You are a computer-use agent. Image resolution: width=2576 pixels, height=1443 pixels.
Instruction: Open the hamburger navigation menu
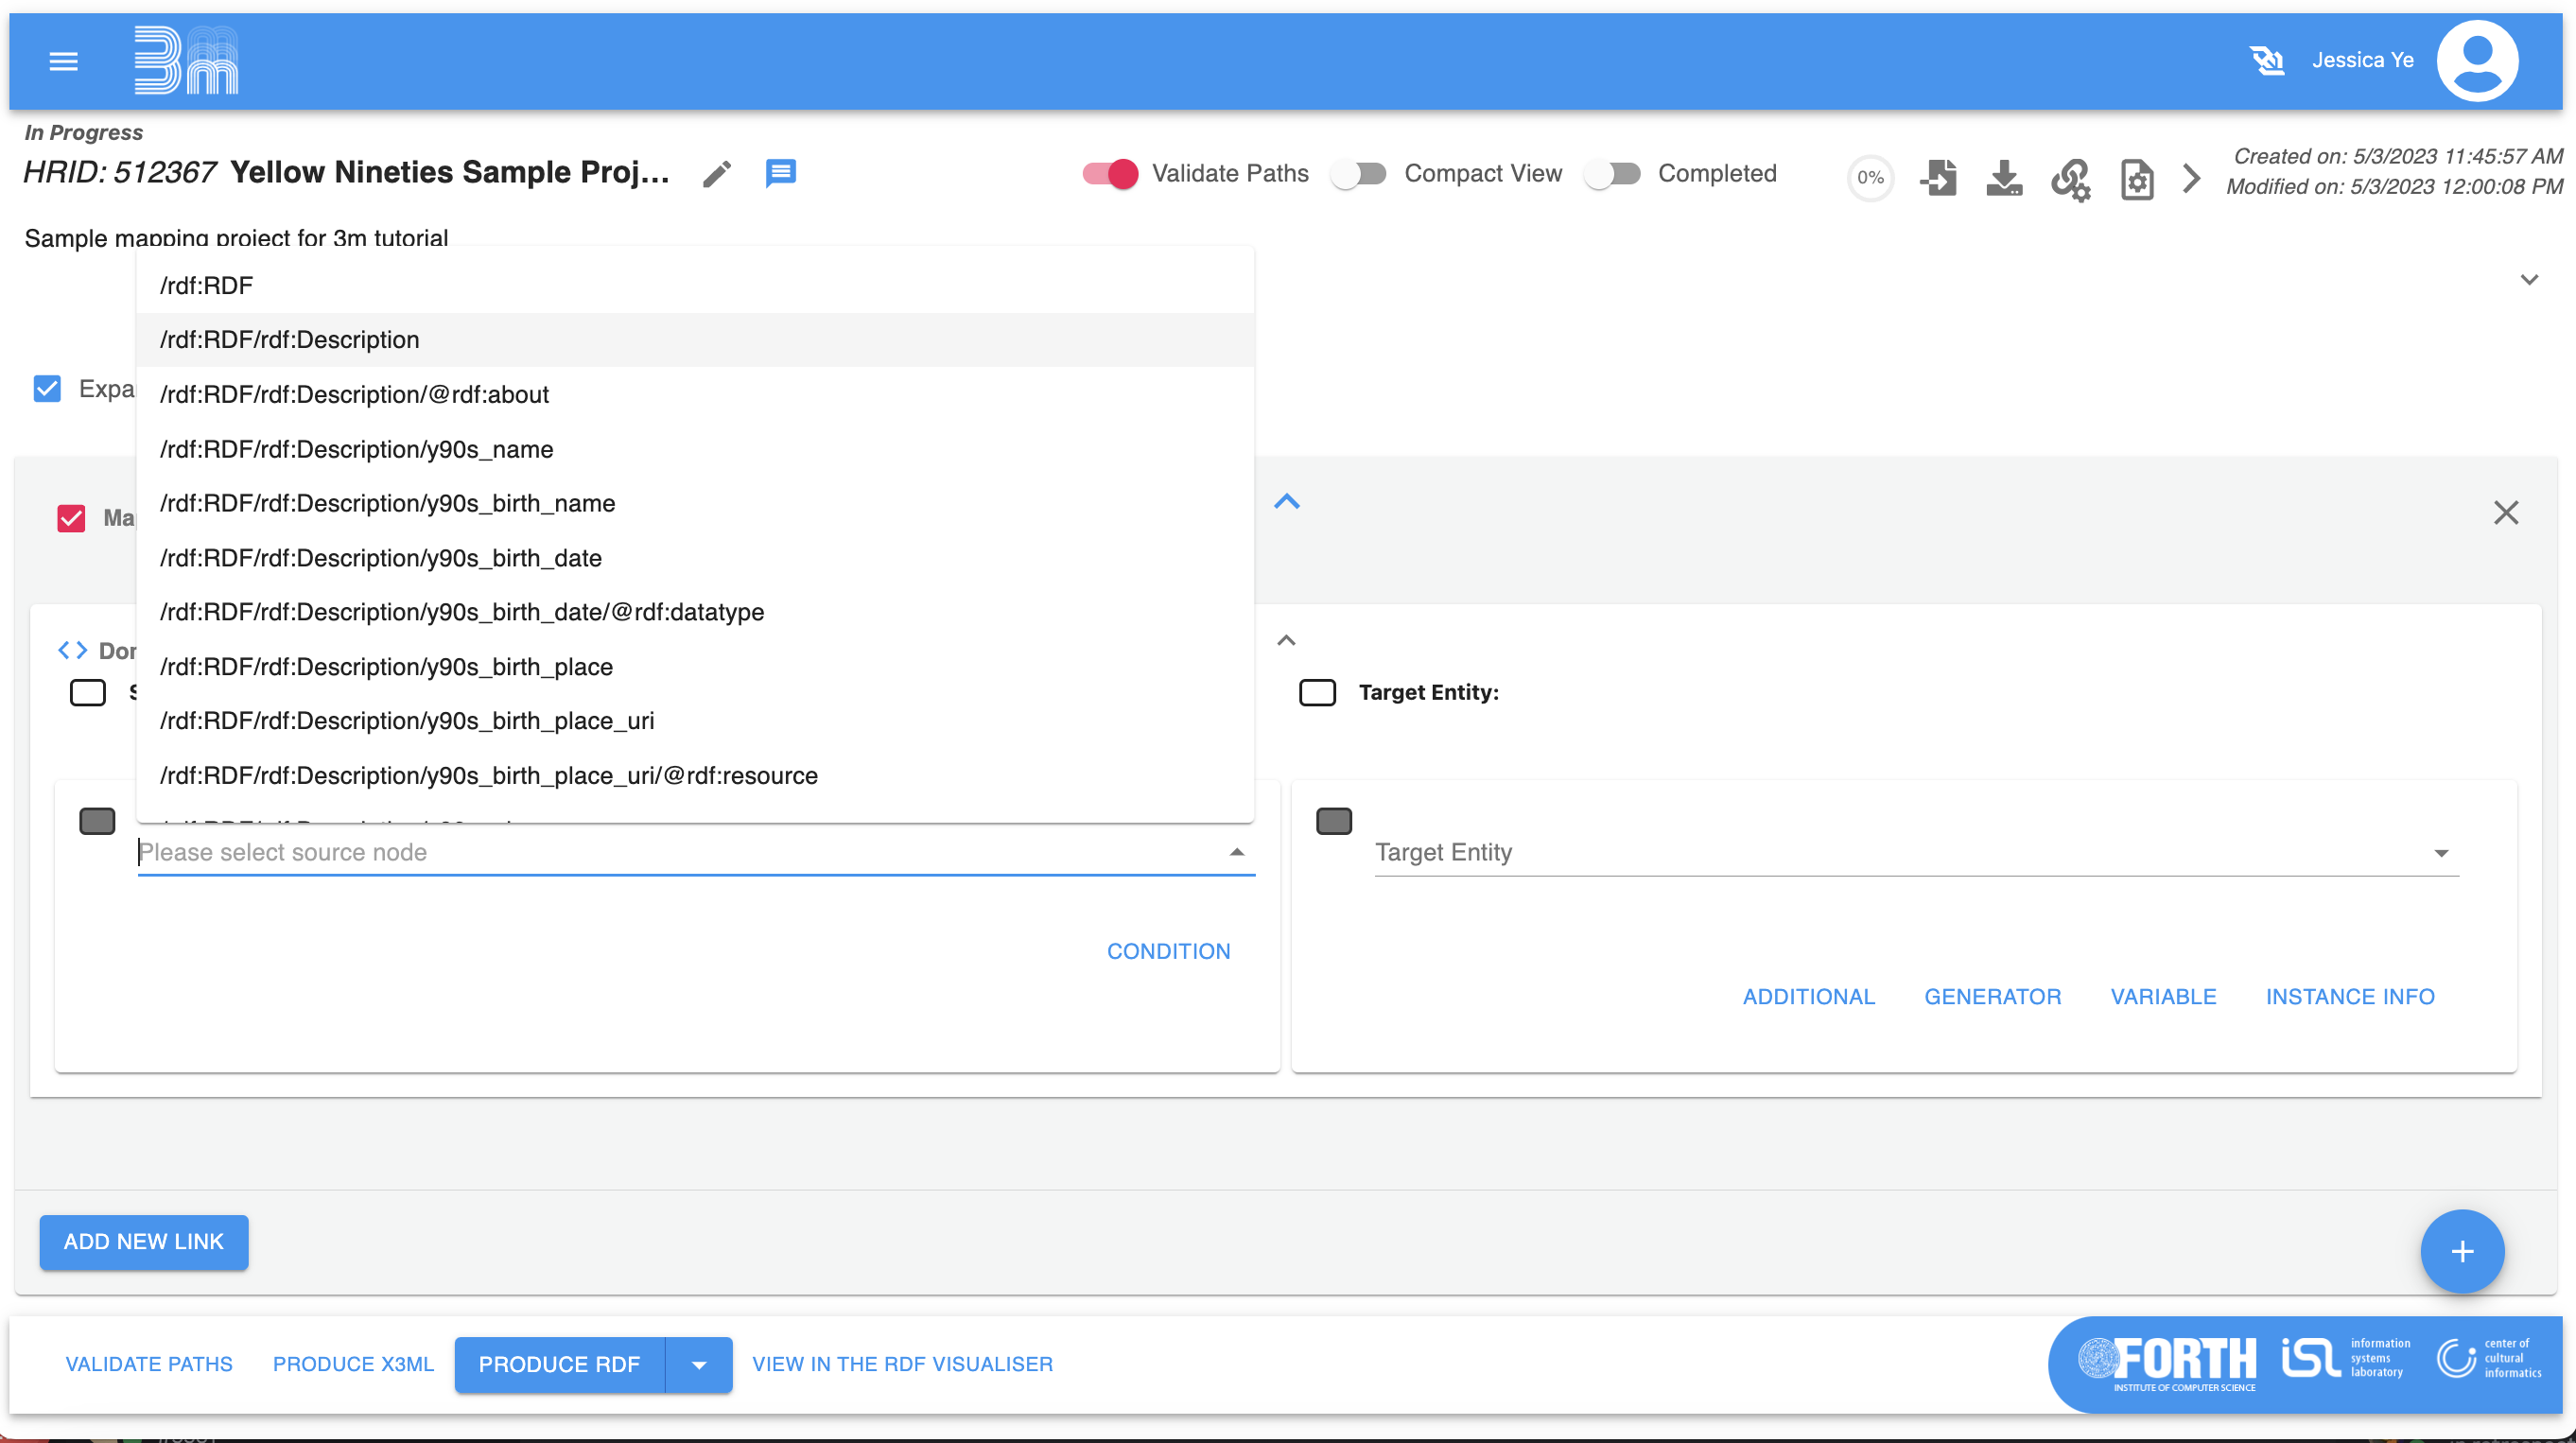63,61
